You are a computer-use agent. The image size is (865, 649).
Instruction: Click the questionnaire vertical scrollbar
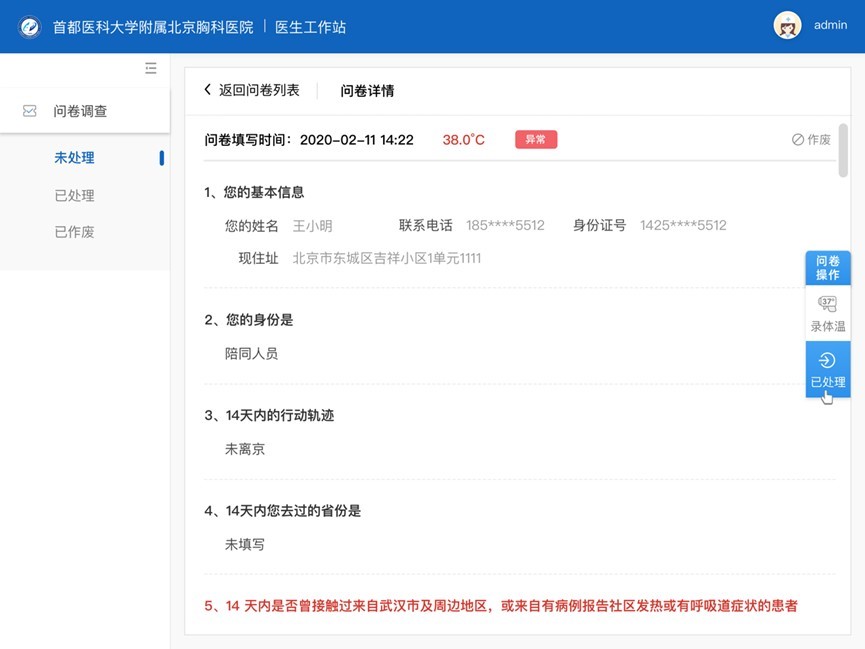pos(843,150)
